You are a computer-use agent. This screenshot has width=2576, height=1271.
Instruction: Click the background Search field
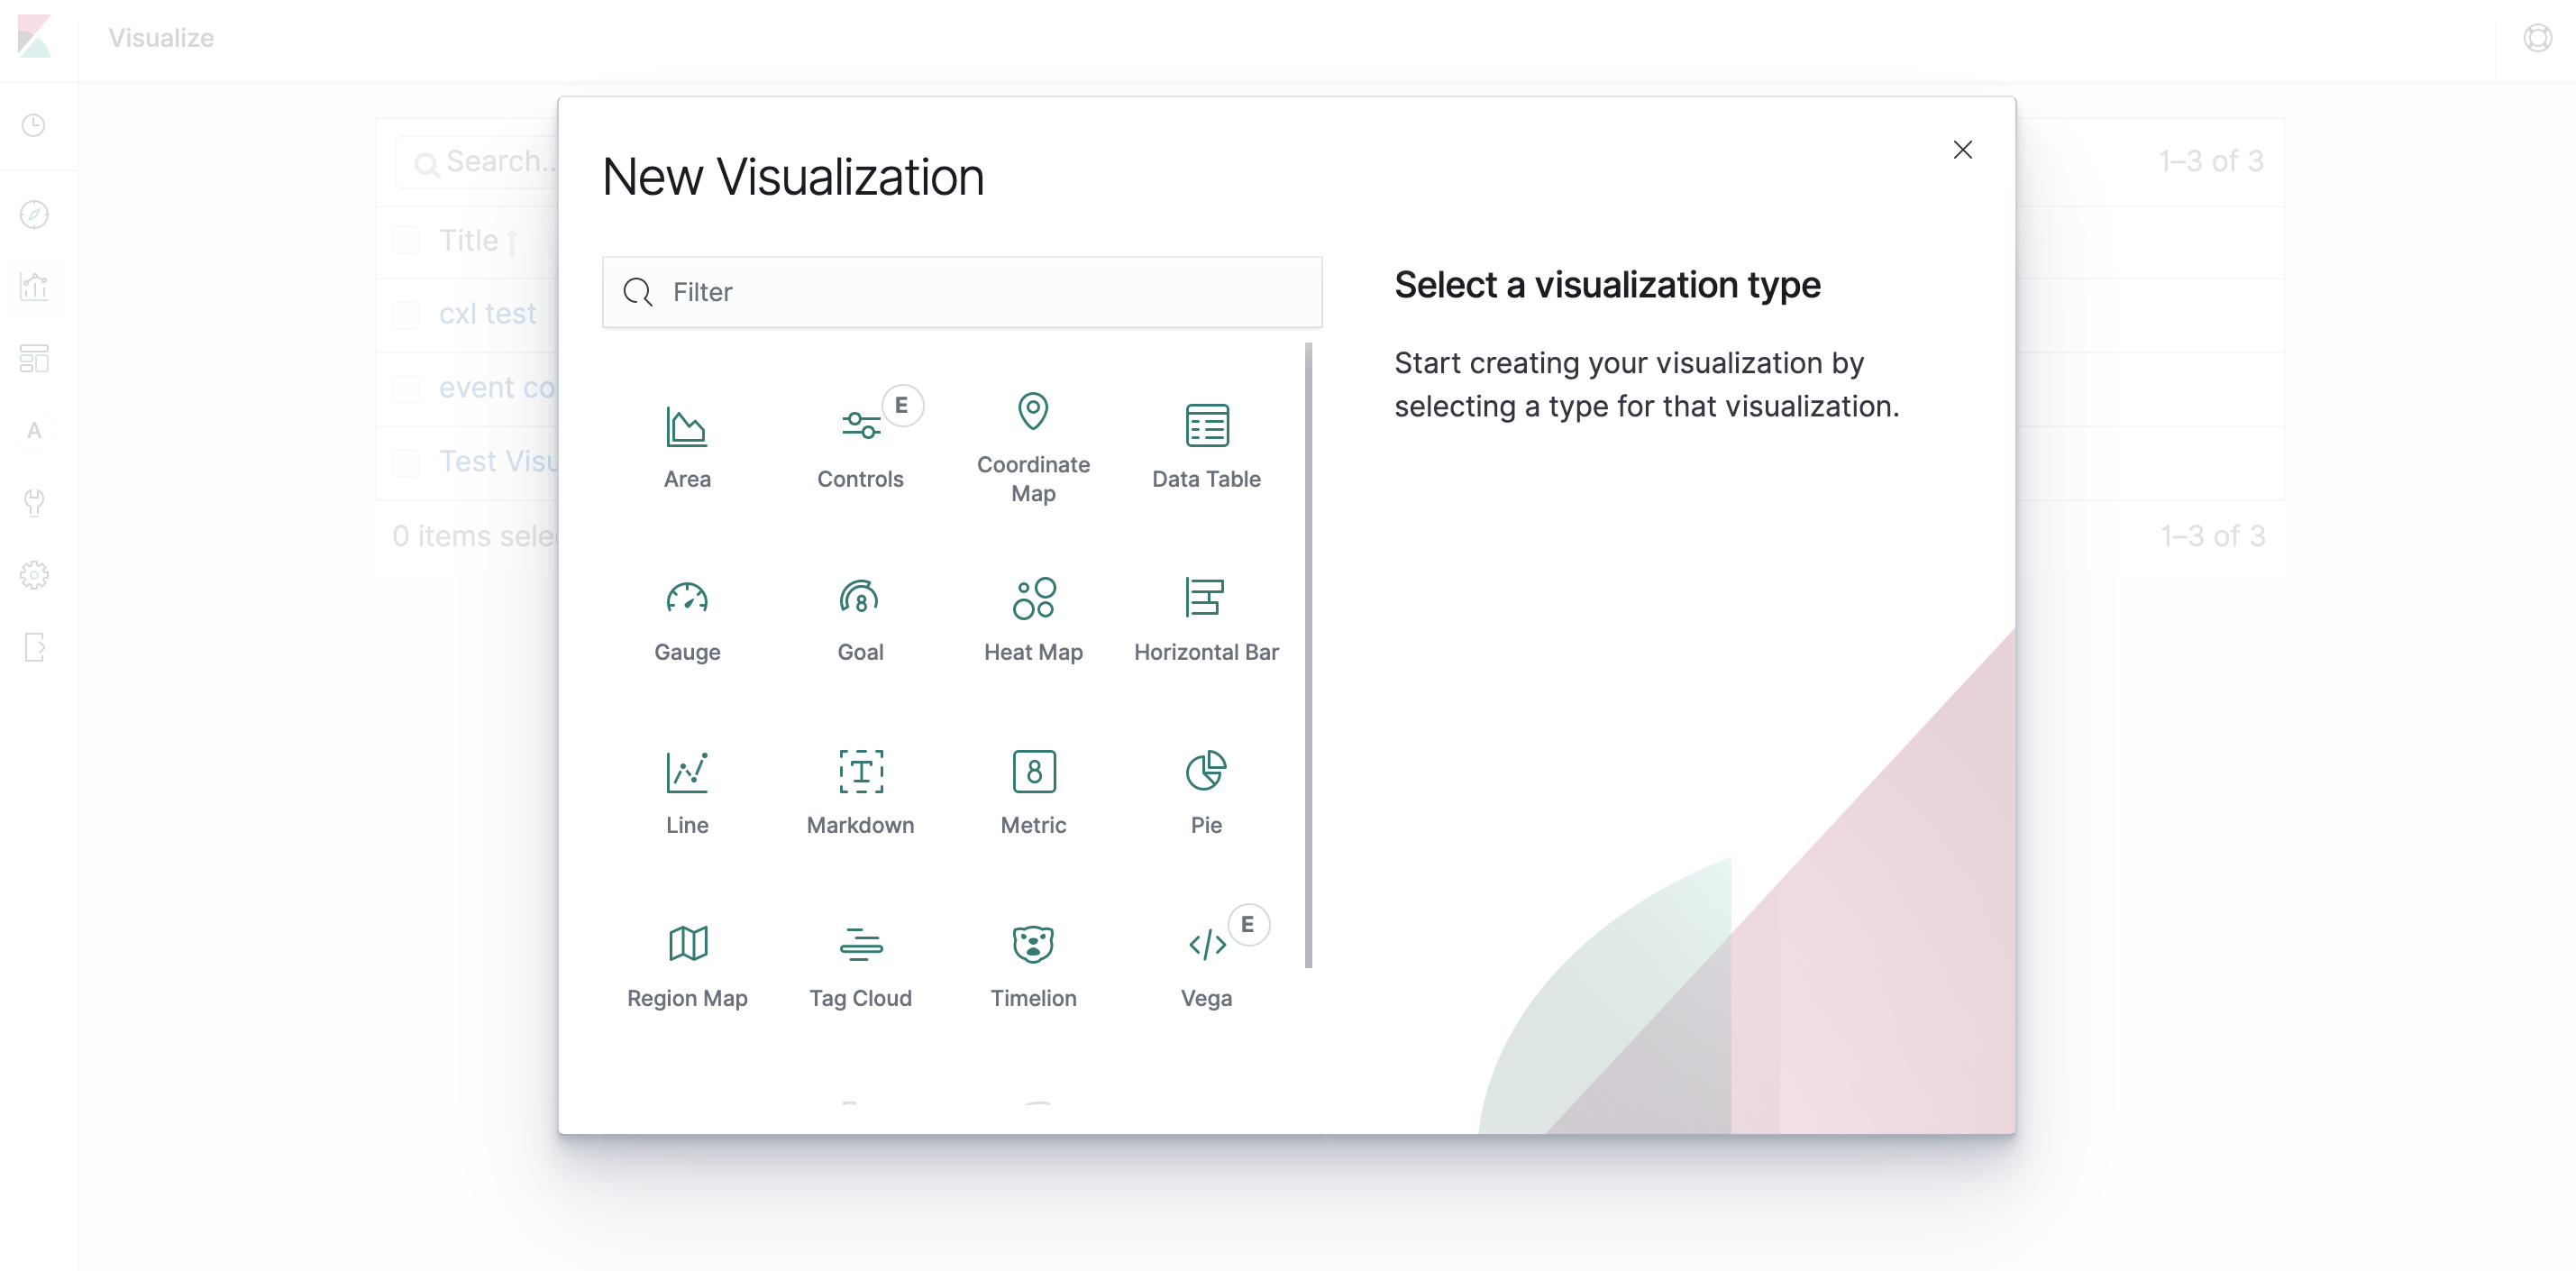[x=478, y=162]
